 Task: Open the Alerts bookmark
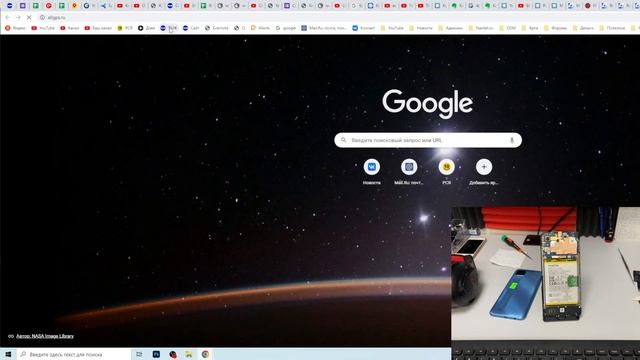[x=260, y=28]
